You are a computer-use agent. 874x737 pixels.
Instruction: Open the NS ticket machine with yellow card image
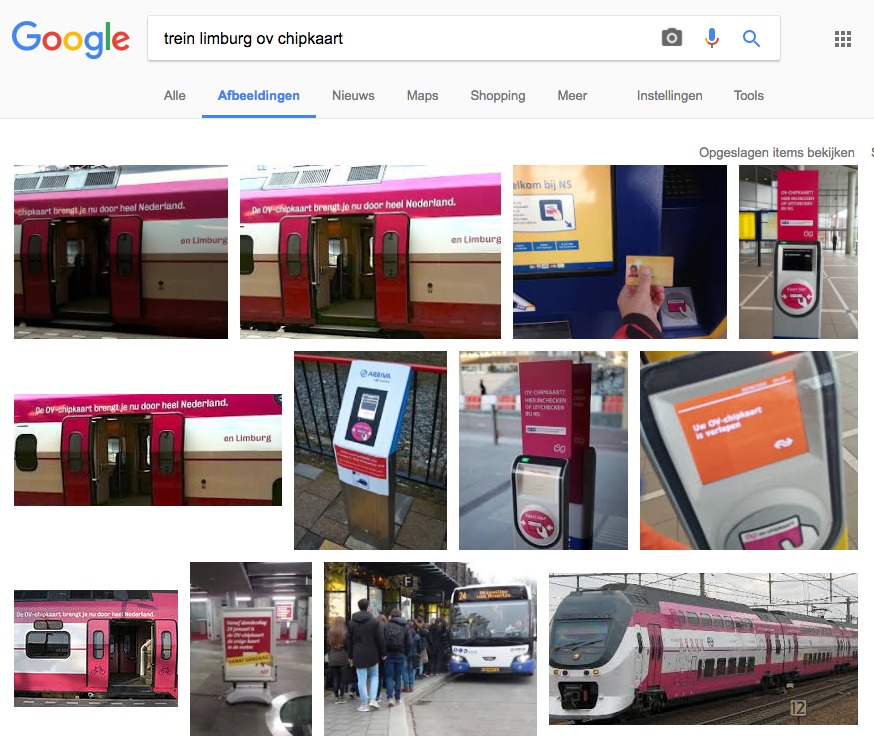pyautogui.click(x=619, y=251)
